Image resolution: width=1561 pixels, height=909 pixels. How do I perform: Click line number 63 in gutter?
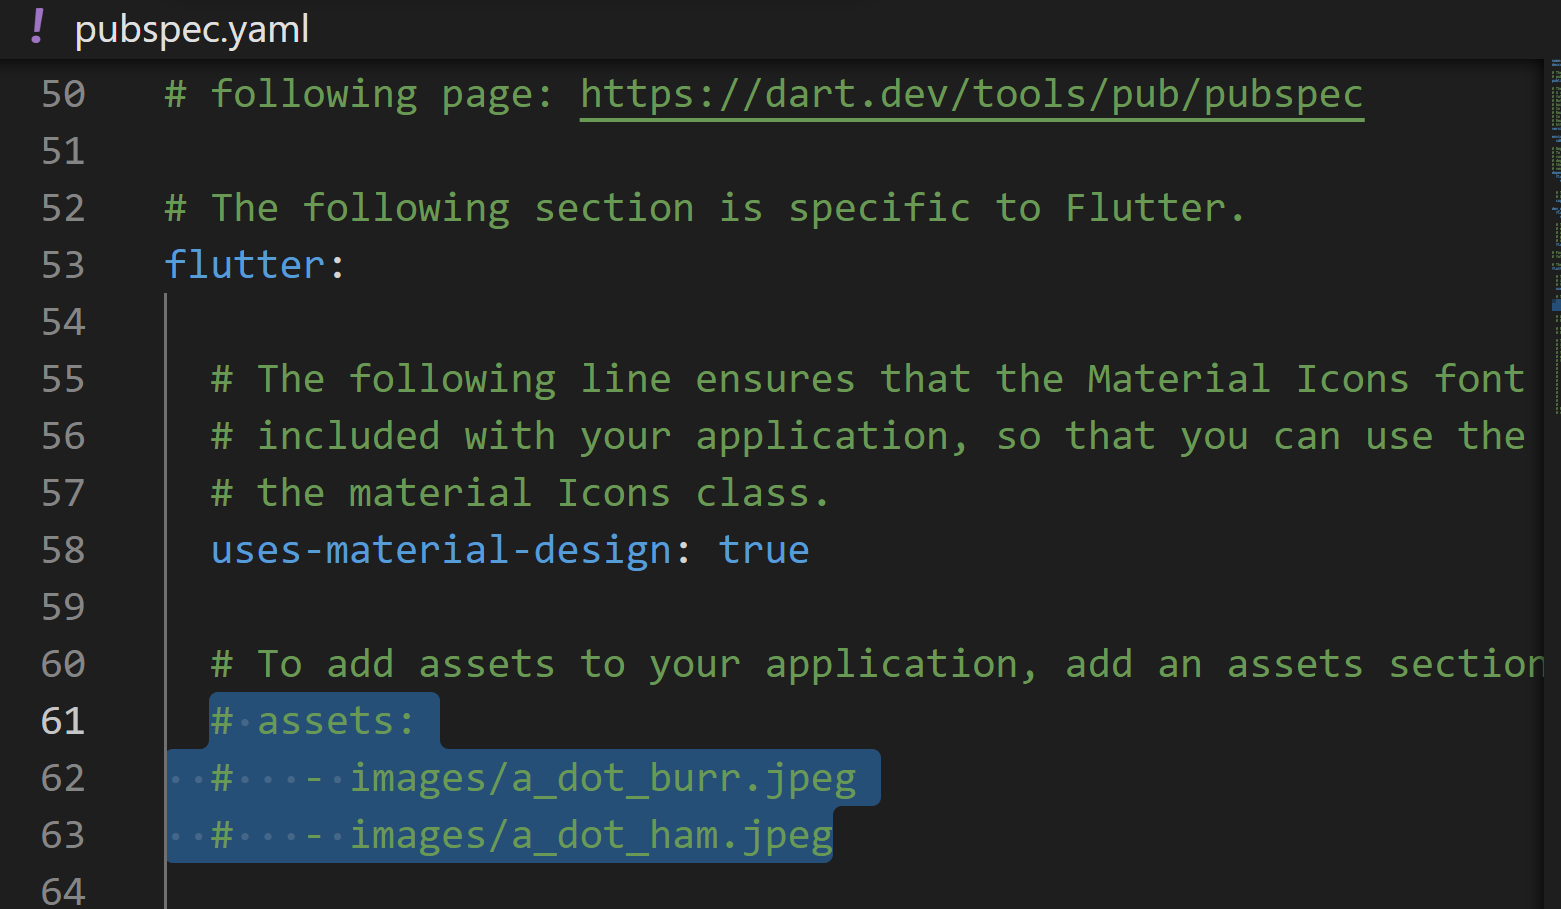pyautogui.click(x=63, y=835)
